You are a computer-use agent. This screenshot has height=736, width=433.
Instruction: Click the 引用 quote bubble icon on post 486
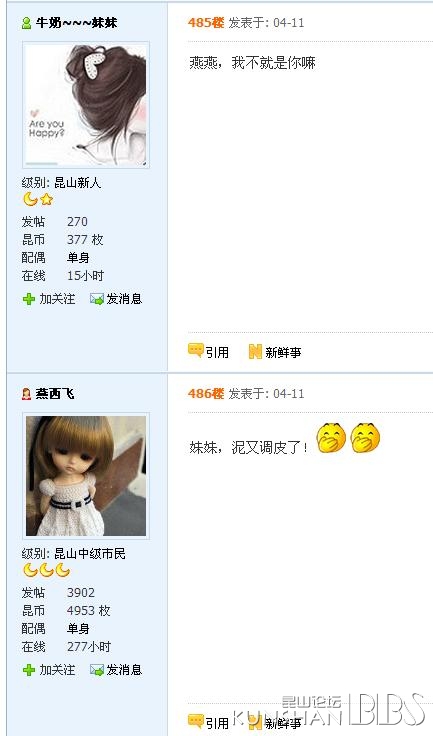point(195,722)
